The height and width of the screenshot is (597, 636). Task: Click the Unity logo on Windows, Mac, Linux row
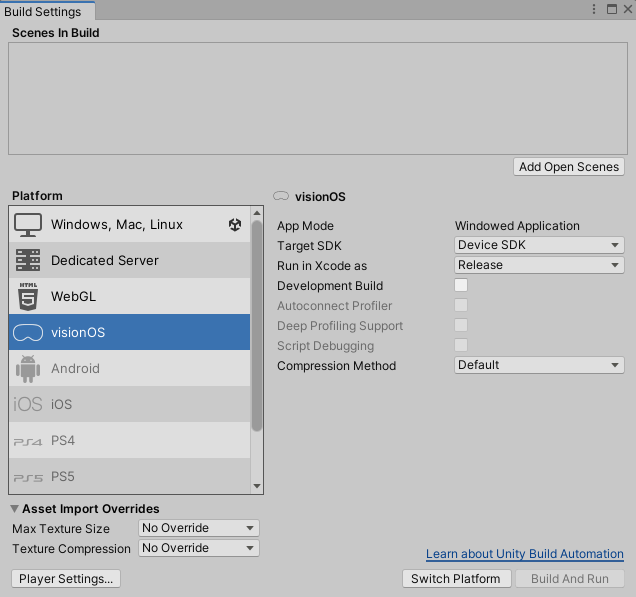[235, 224]
